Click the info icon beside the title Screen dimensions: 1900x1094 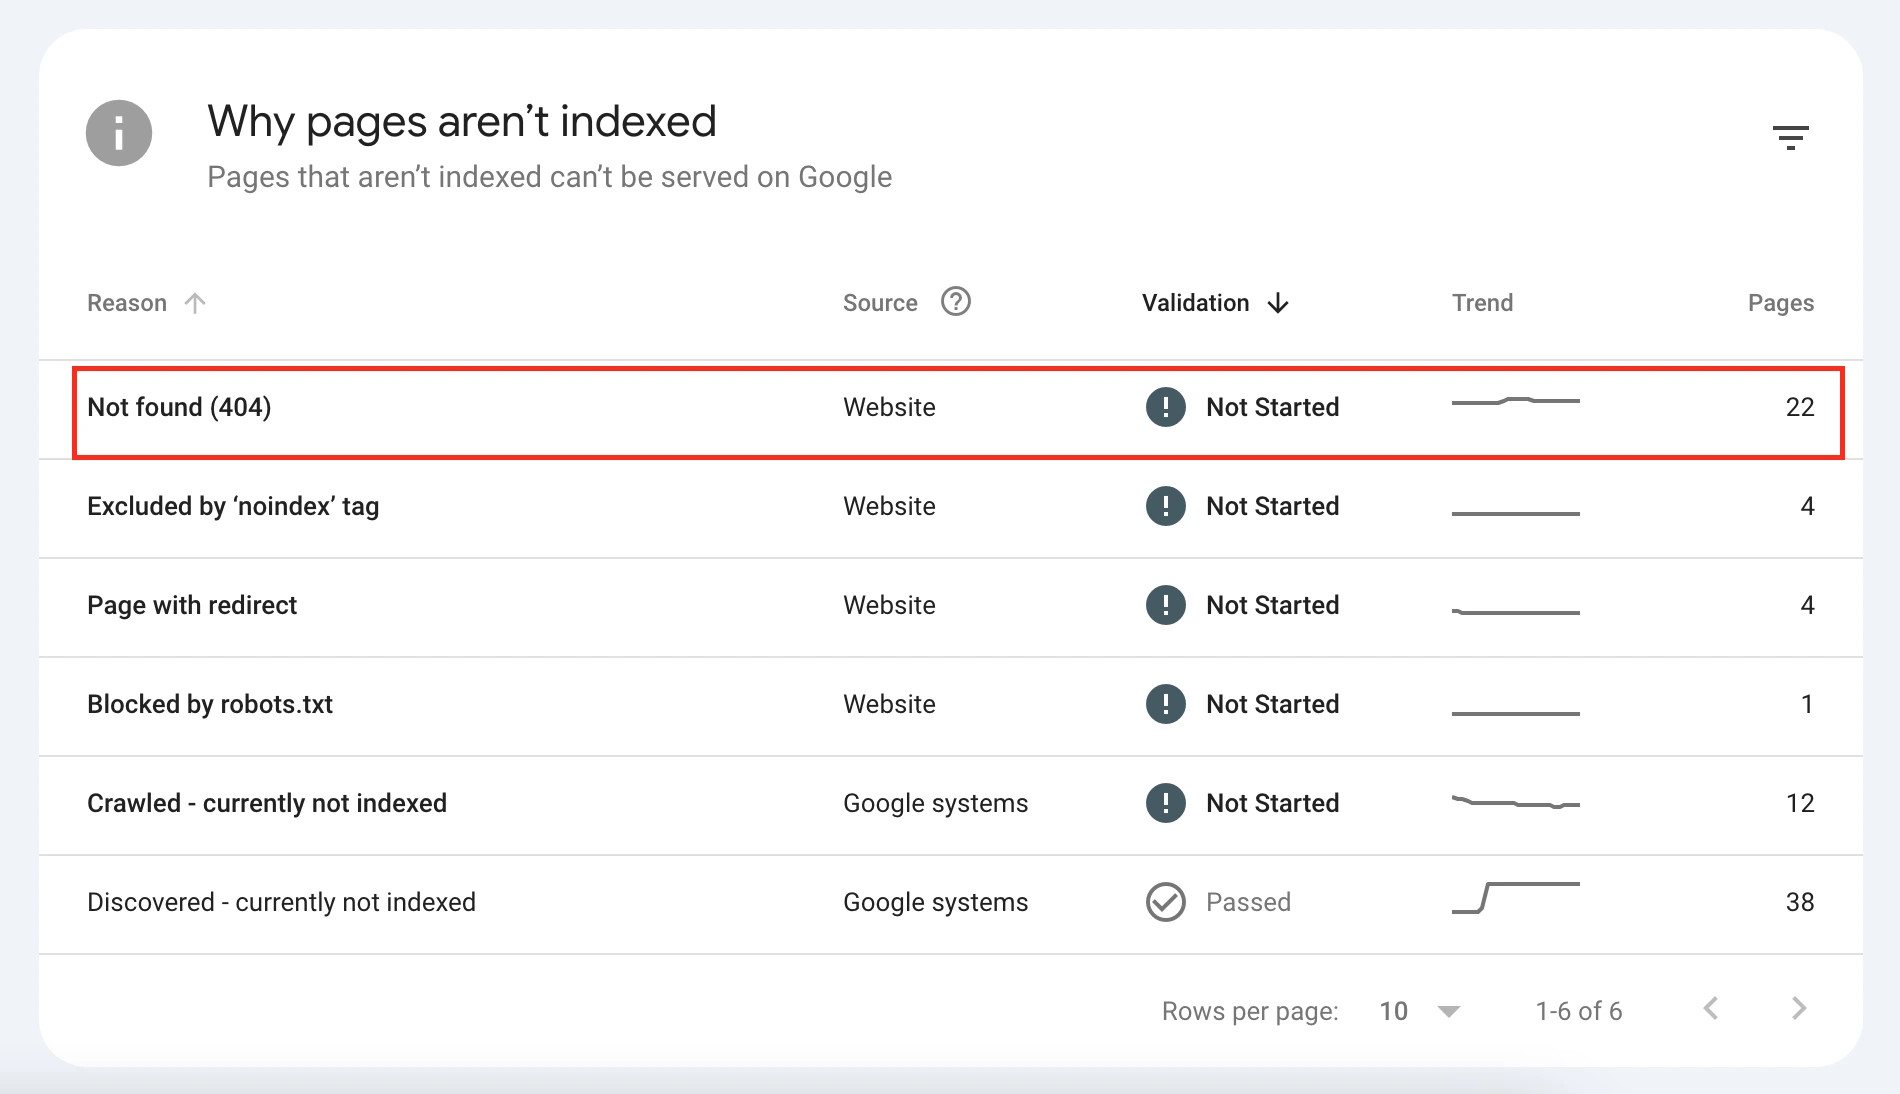pyautogui.click(x=119, y=133)
